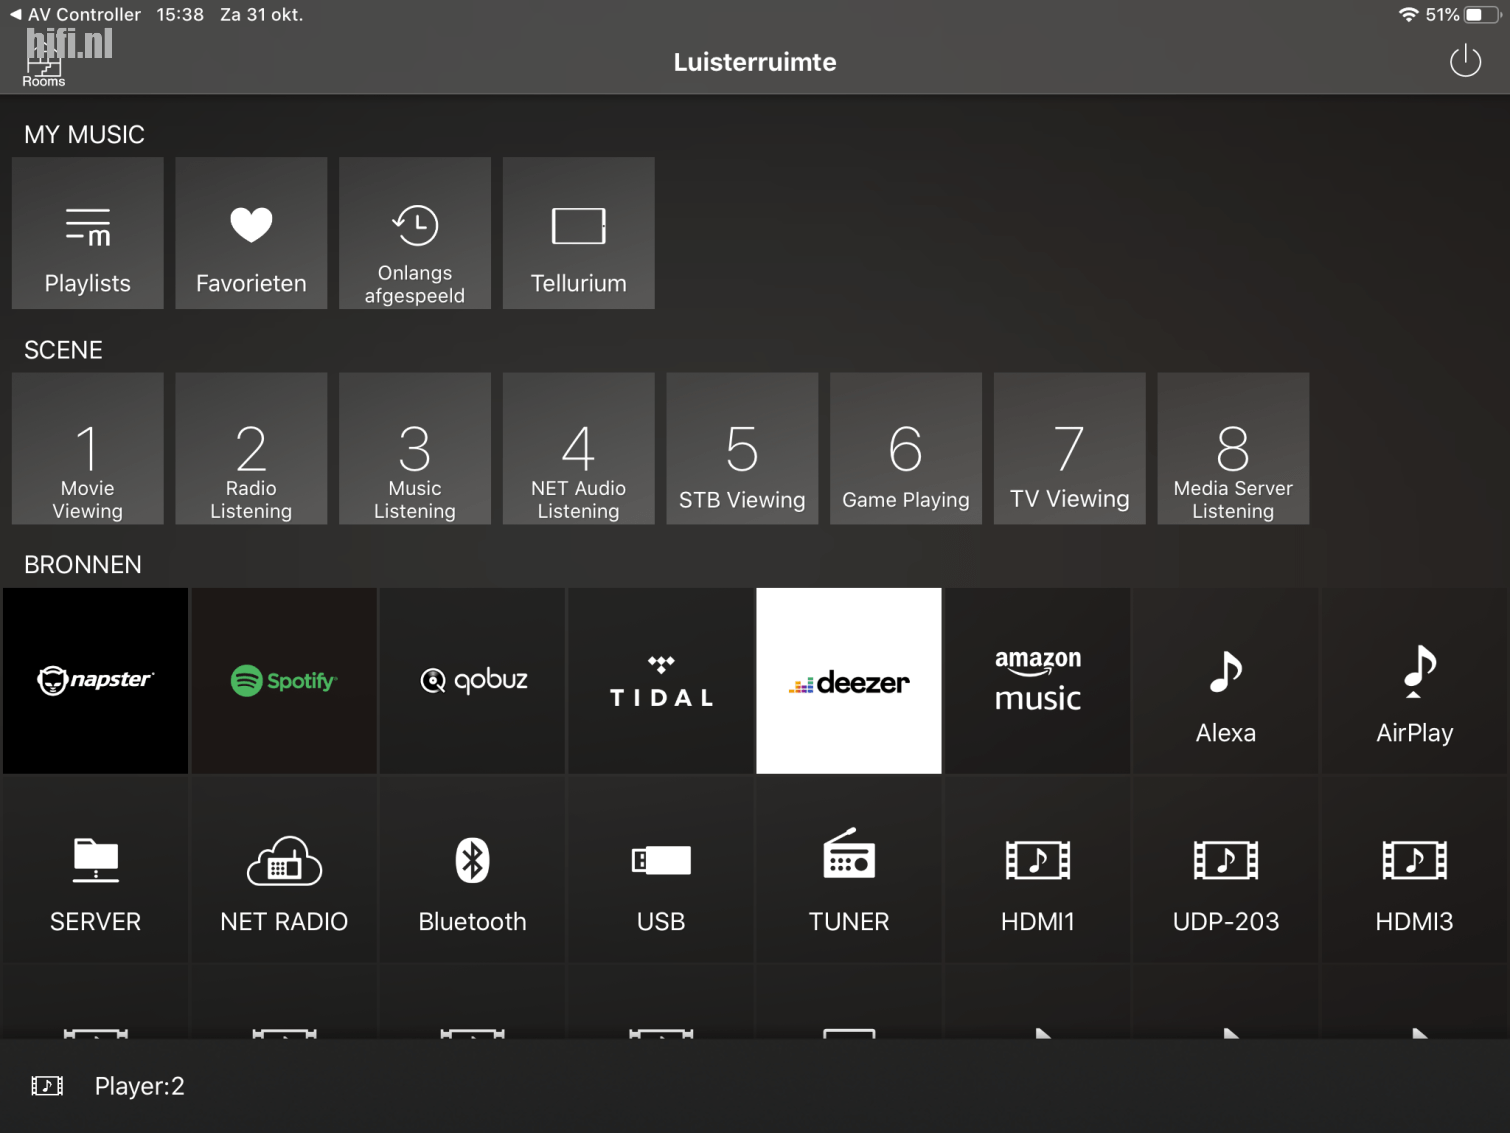Open Onlangs afgespeeld history tile
This screenshot has height=1133, width=1510.
tap(415, 233)
